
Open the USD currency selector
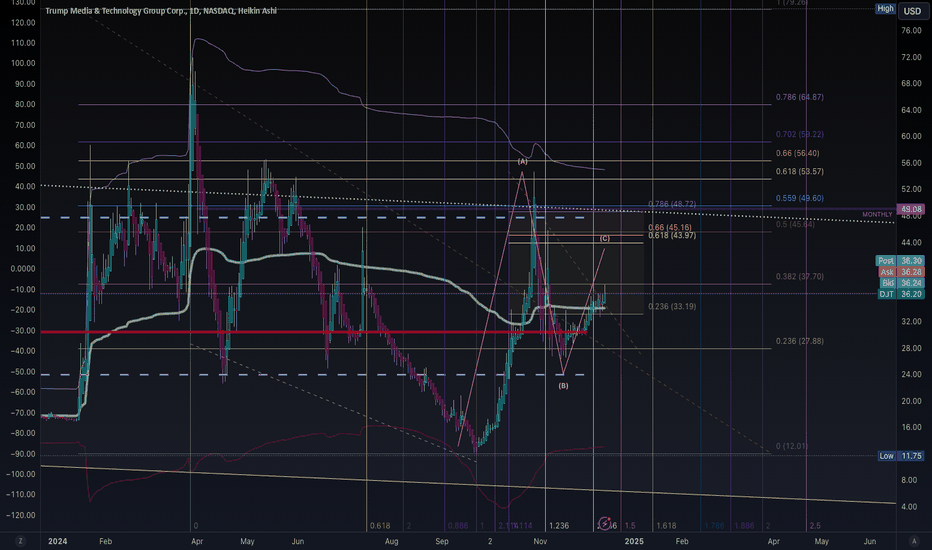[912, 11]
